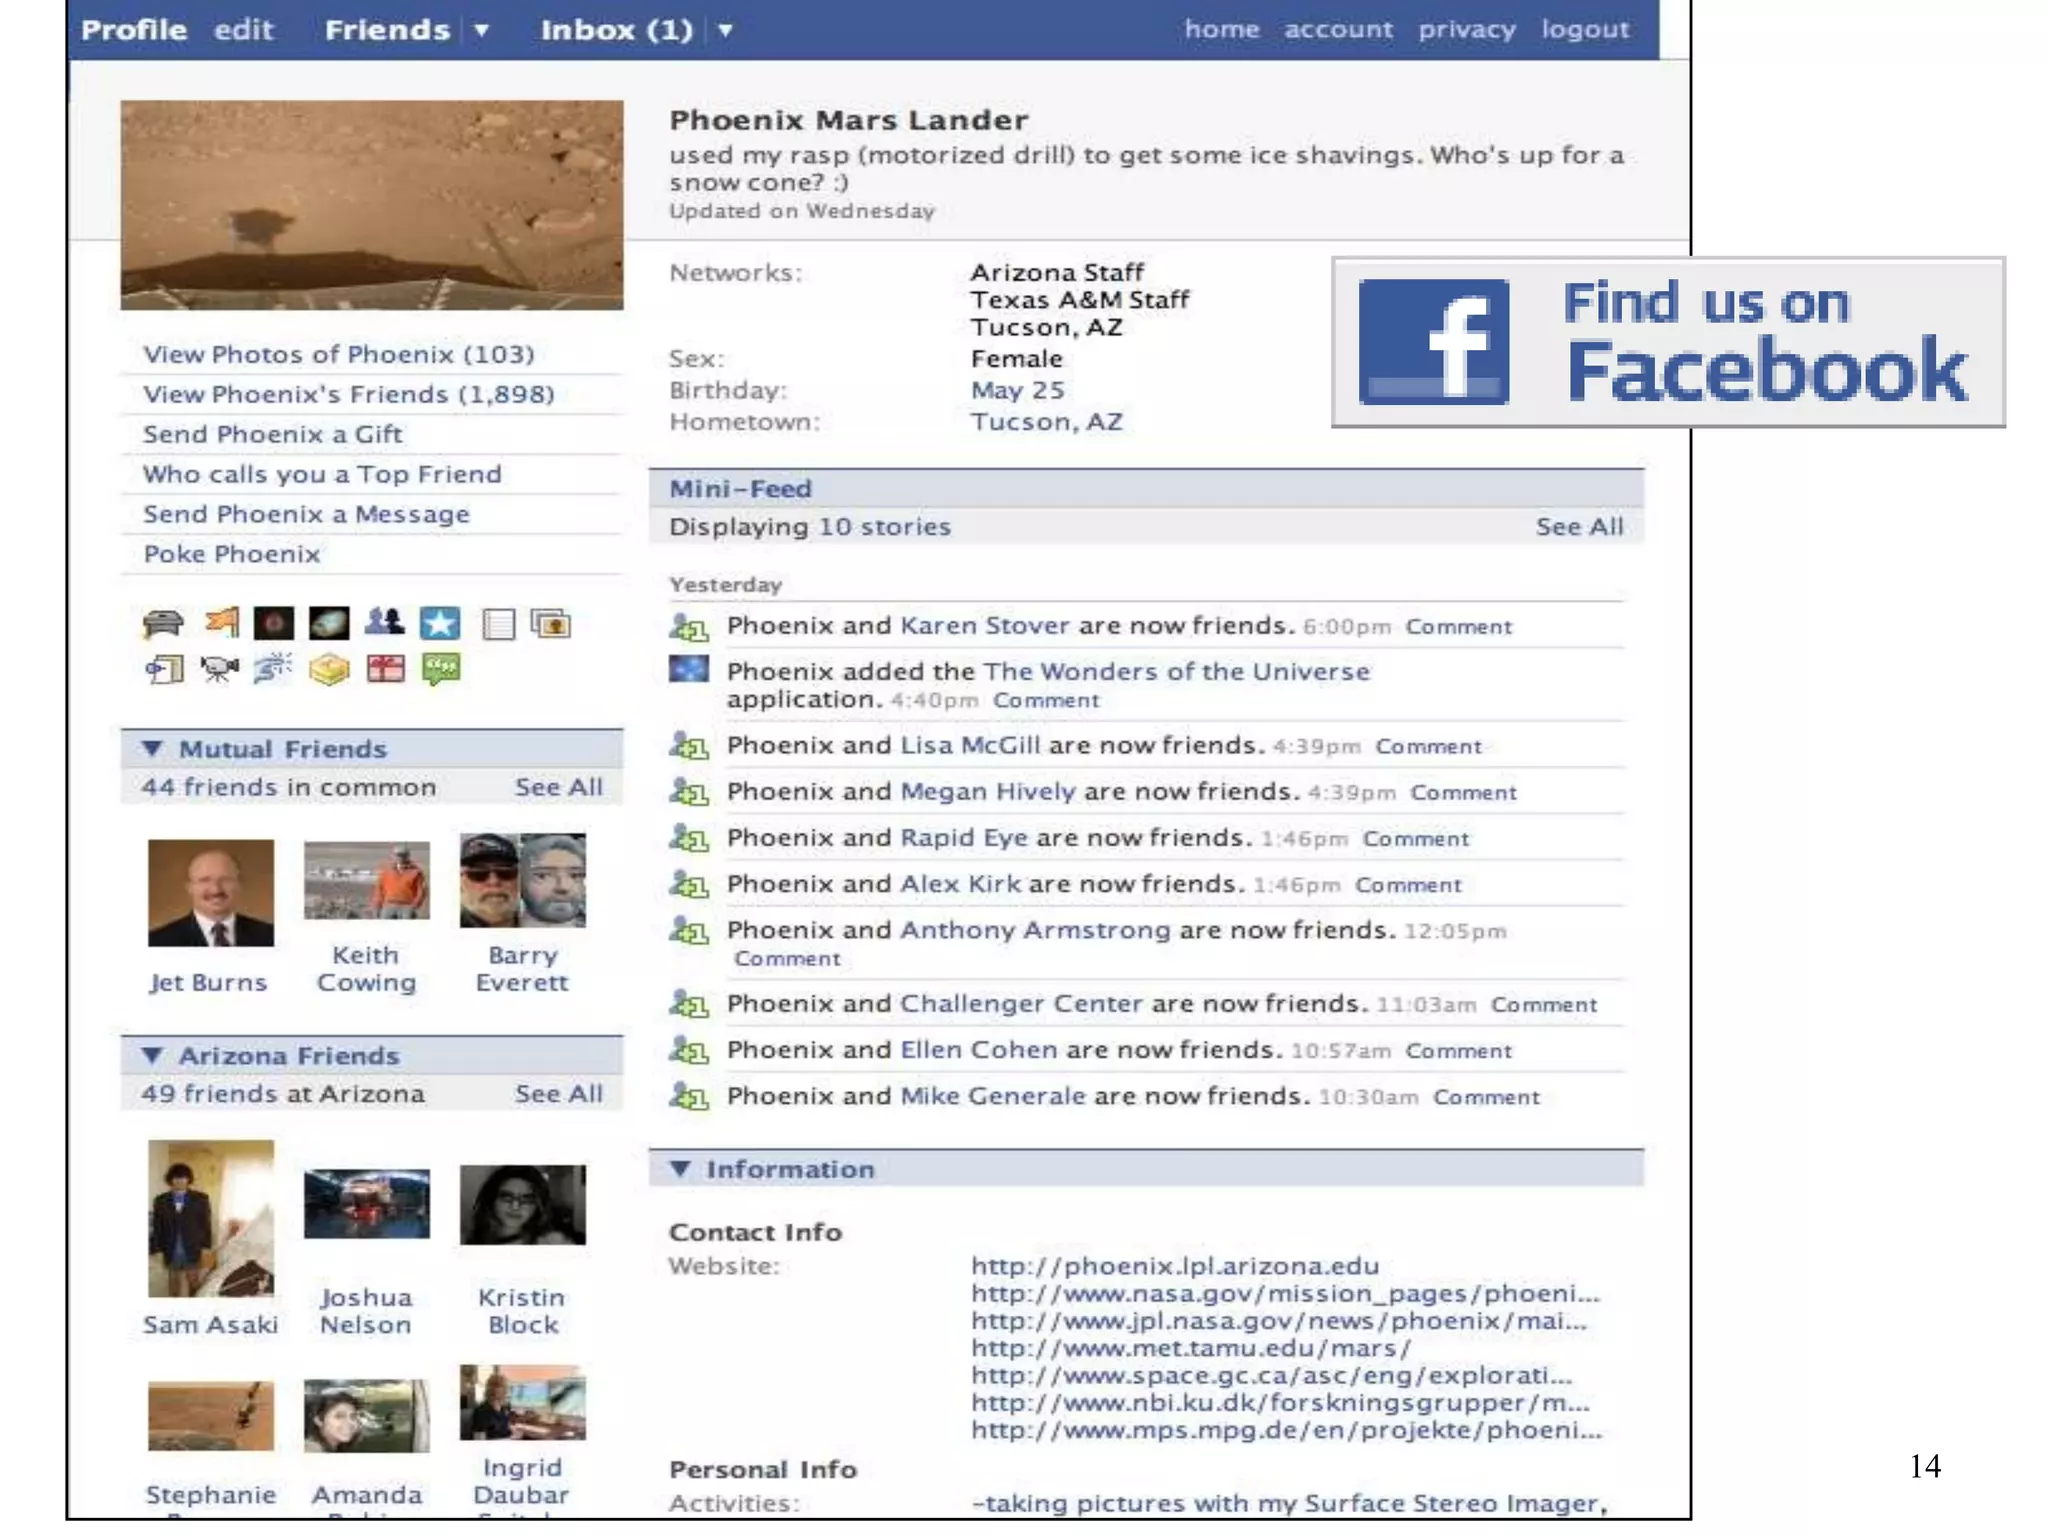This screenshot has width=2048, height=1536.
Task: Click See All in Mini-Feed header
Action: (1579, 527)
